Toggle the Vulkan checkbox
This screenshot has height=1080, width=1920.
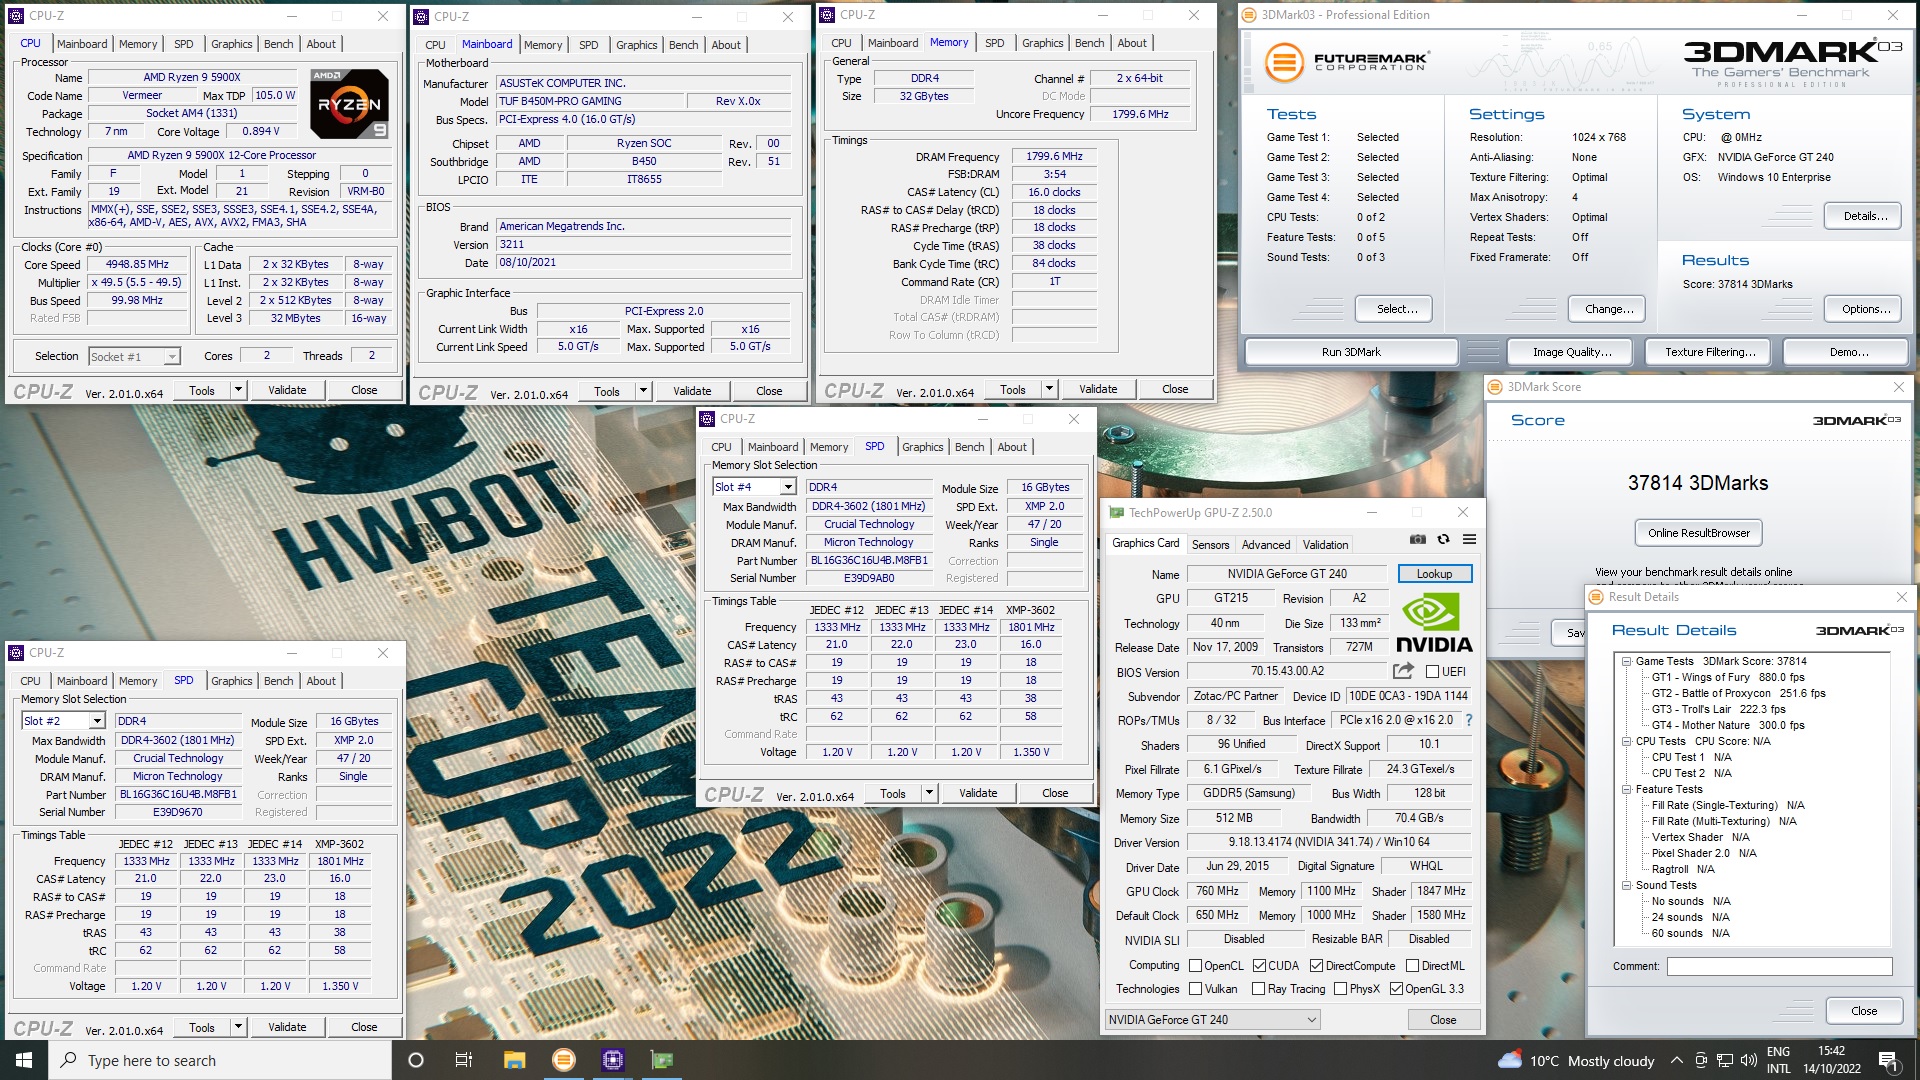click(1195, 989)
